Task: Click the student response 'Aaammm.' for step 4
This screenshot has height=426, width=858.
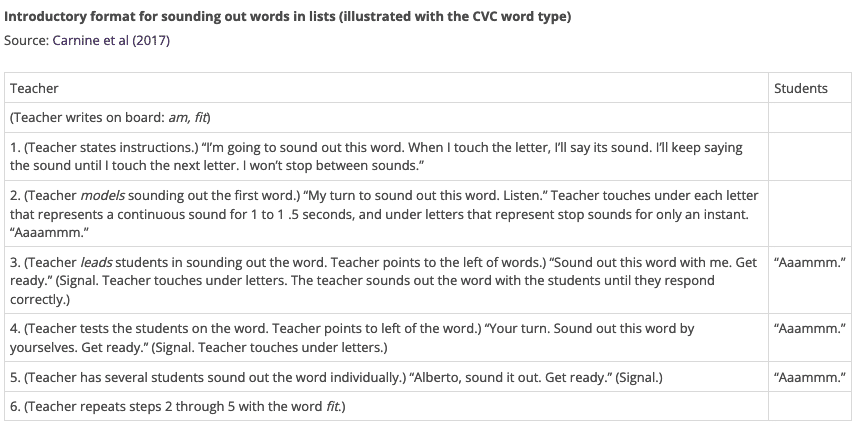Action: (811, 329)
